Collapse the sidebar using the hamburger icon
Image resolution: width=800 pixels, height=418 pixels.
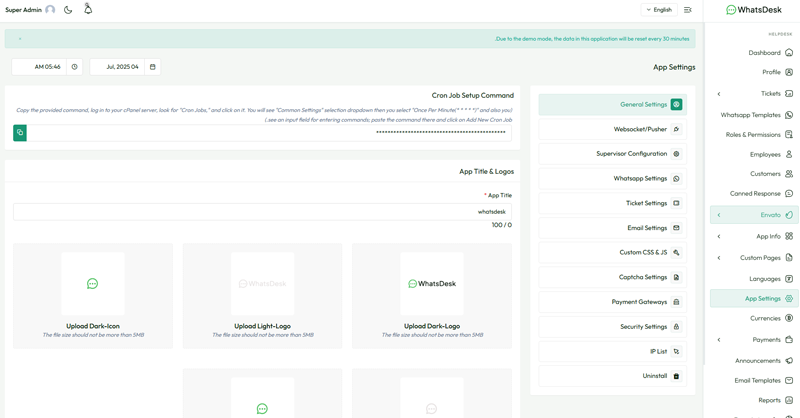tap(687, 10)
